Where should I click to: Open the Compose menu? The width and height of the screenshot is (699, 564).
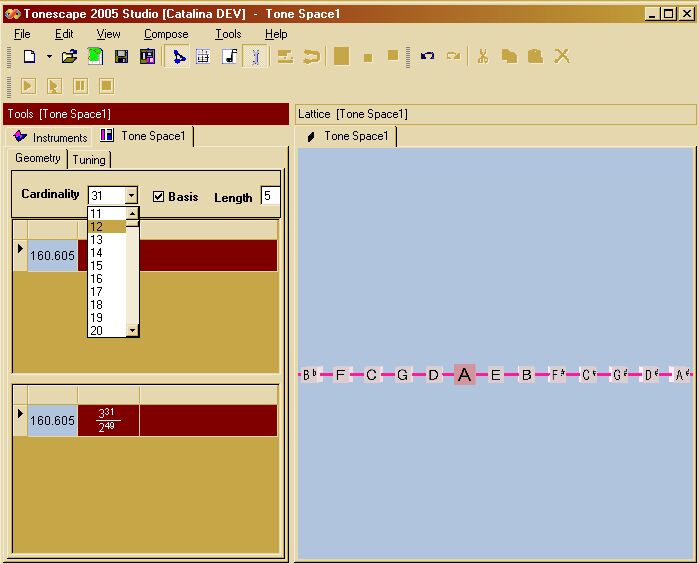pyautogui.click(x=166, y=34)
